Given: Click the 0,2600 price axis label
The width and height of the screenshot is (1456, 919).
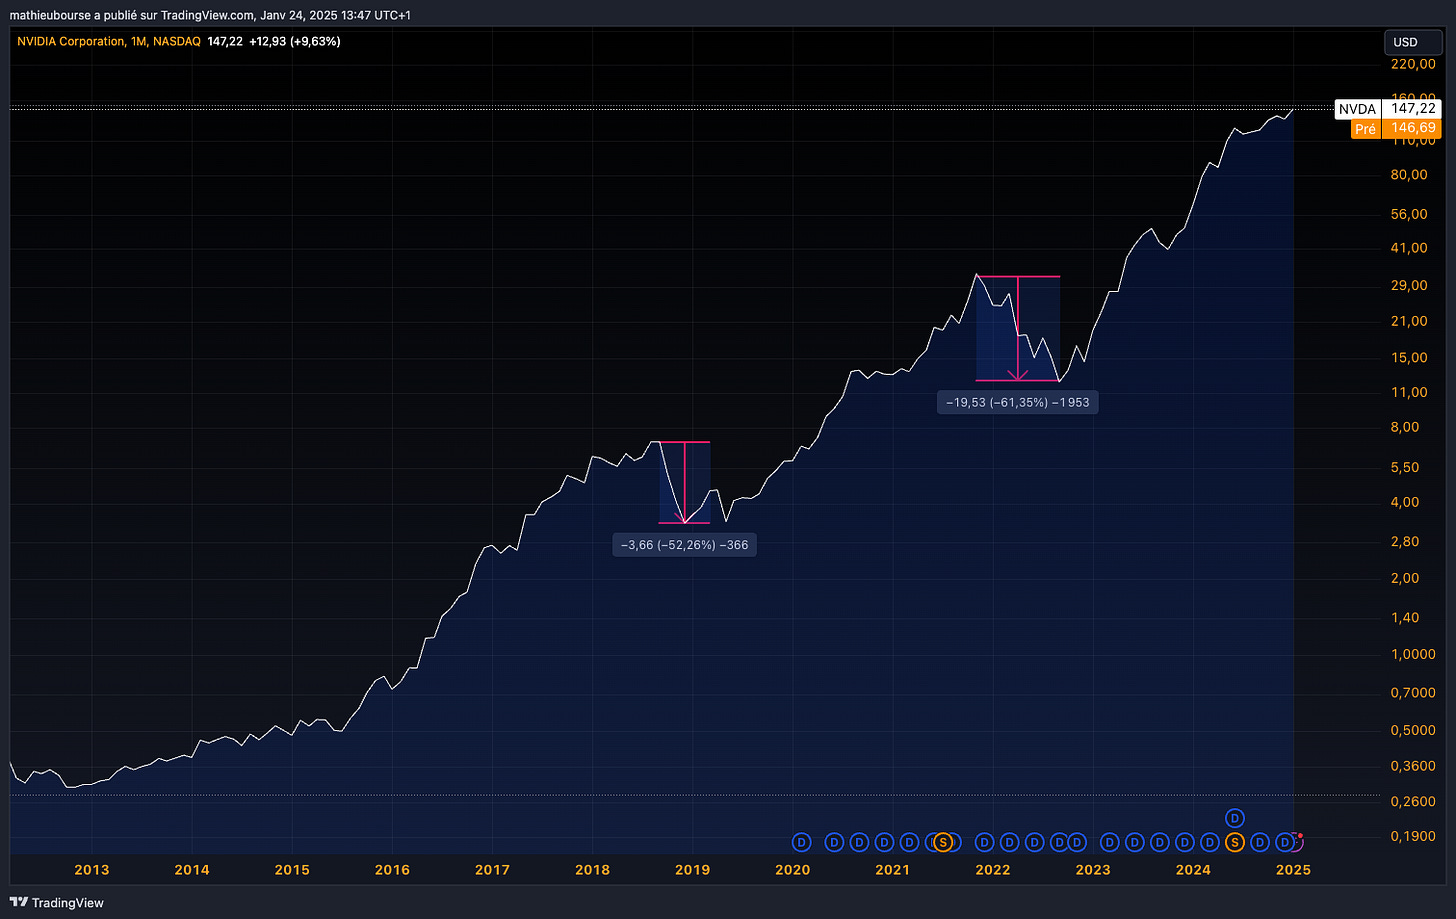Looking at the screenshot, I should 1413,802.
